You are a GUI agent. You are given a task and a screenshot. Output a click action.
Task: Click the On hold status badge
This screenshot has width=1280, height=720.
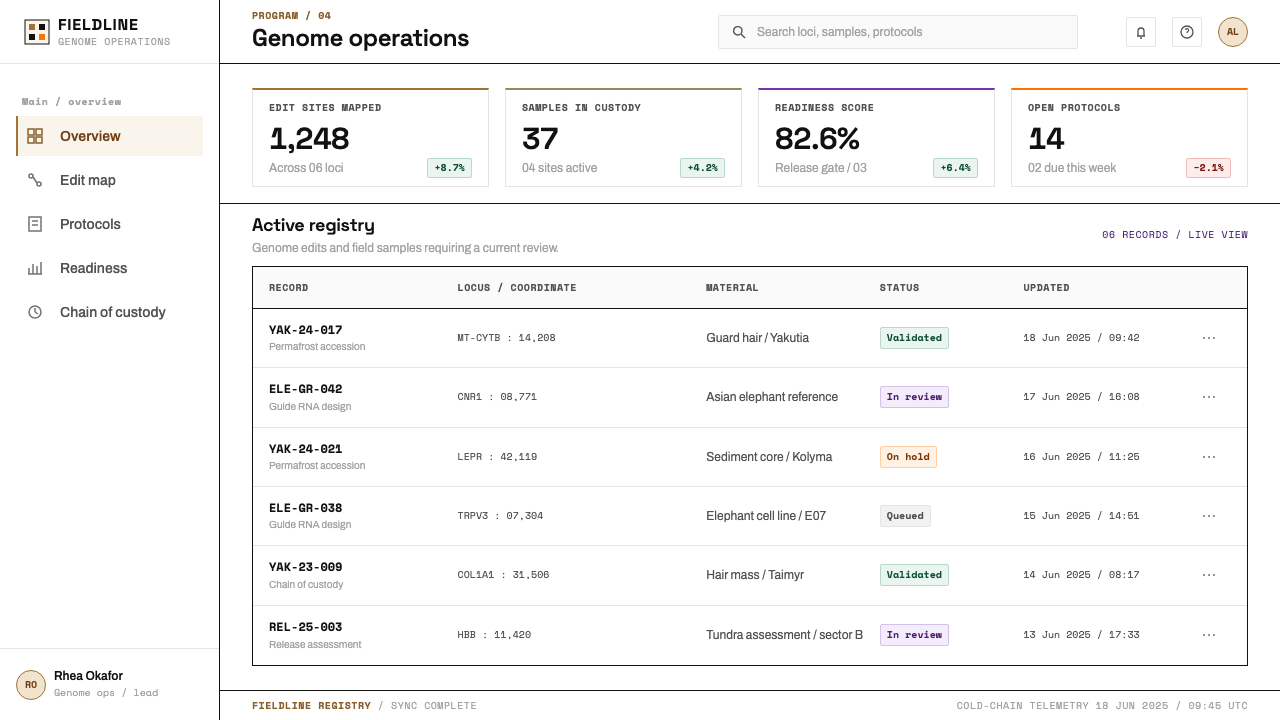click(x=908, y=457)
